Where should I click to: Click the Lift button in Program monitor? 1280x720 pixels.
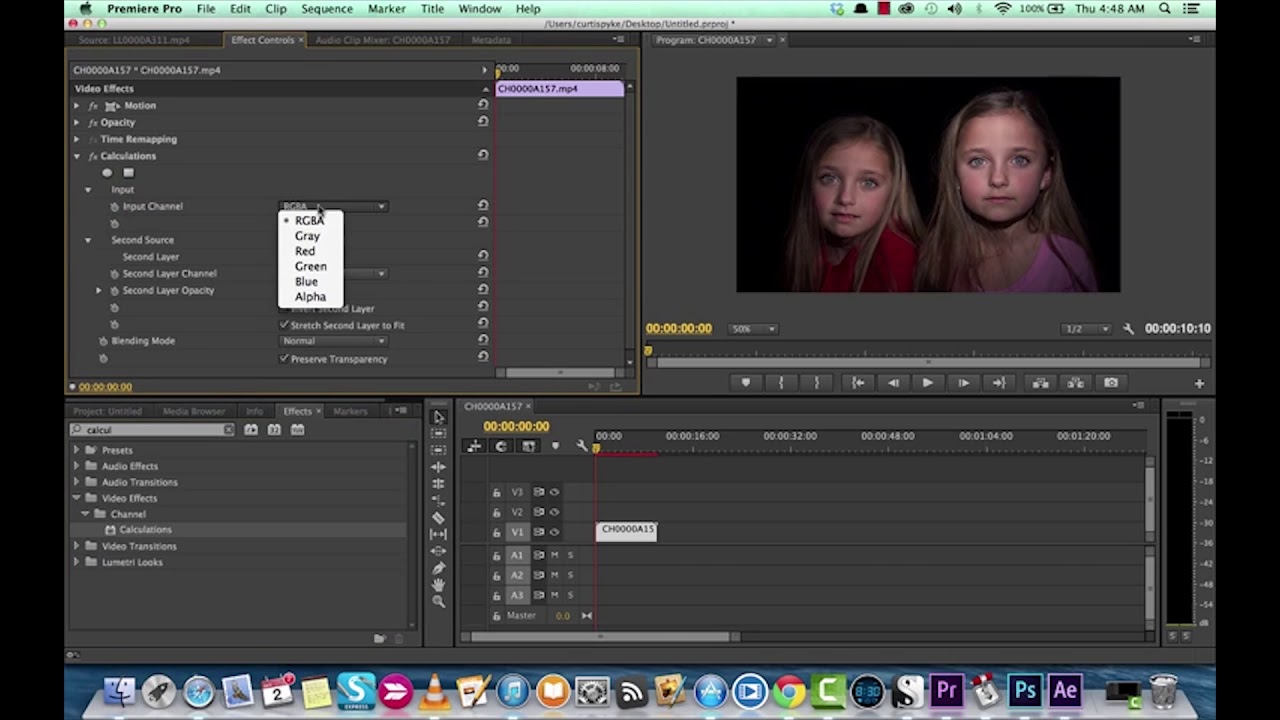click(x=1040, y=383)
